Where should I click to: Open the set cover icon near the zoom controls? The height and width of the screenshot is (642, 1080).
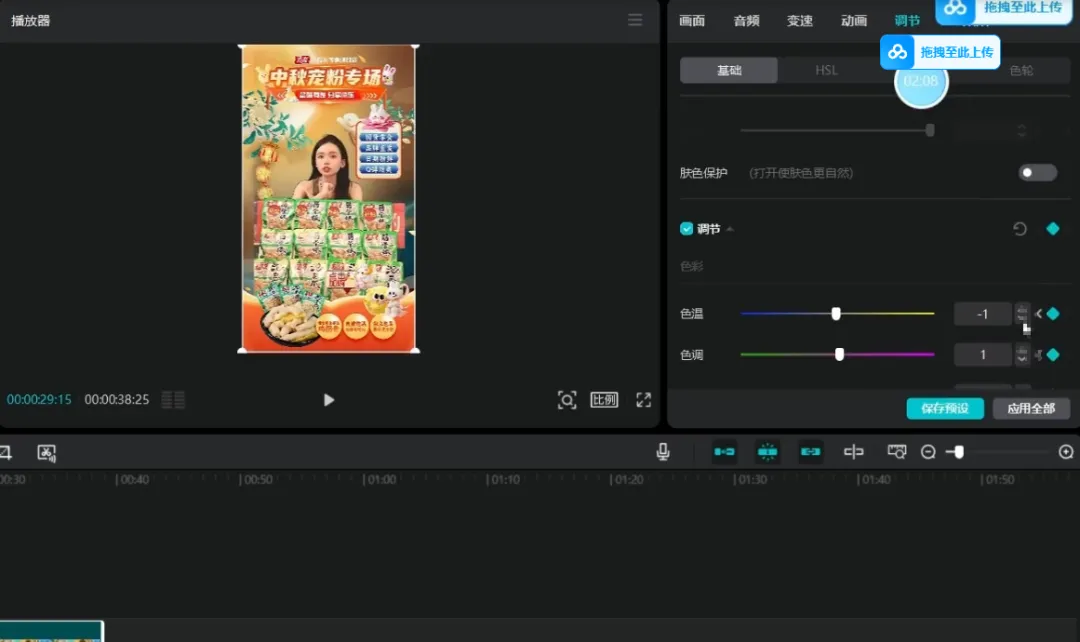(x=896, y=451)
